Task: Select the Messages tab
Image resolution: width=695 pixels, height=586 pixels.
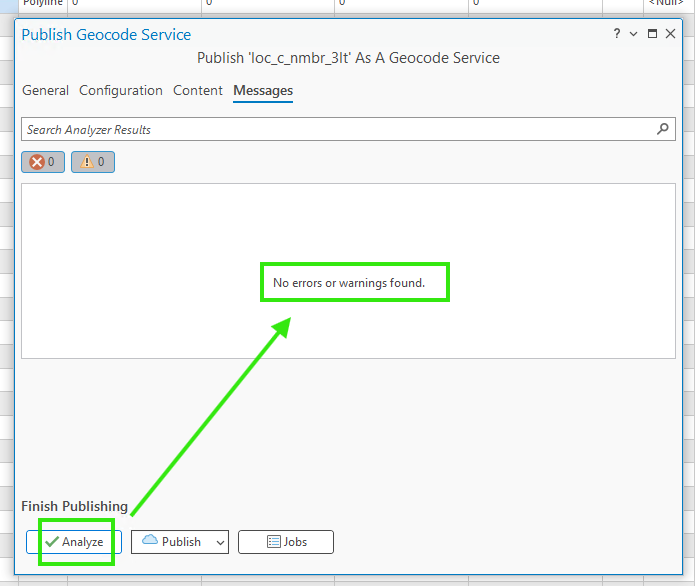Action: (x=263, y=91)
